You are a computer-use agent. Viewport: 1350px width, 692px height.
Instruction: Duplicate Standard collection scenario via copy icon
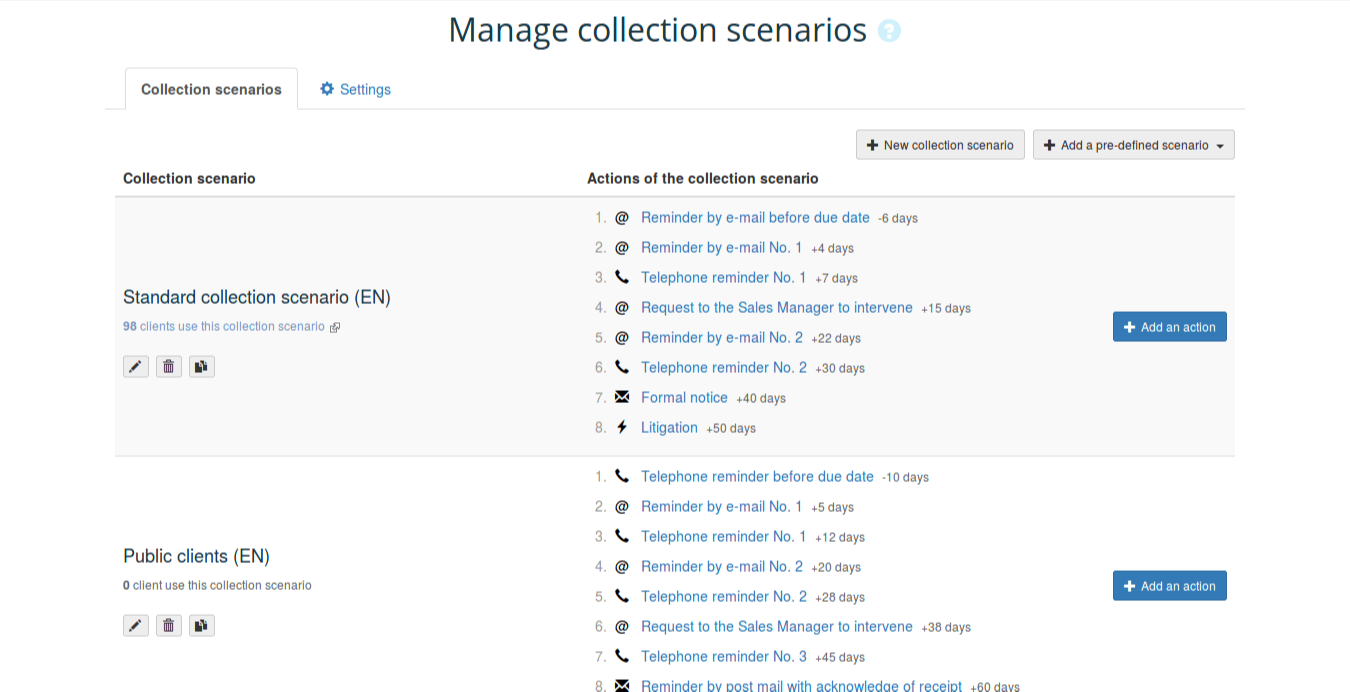click(202, 367)
